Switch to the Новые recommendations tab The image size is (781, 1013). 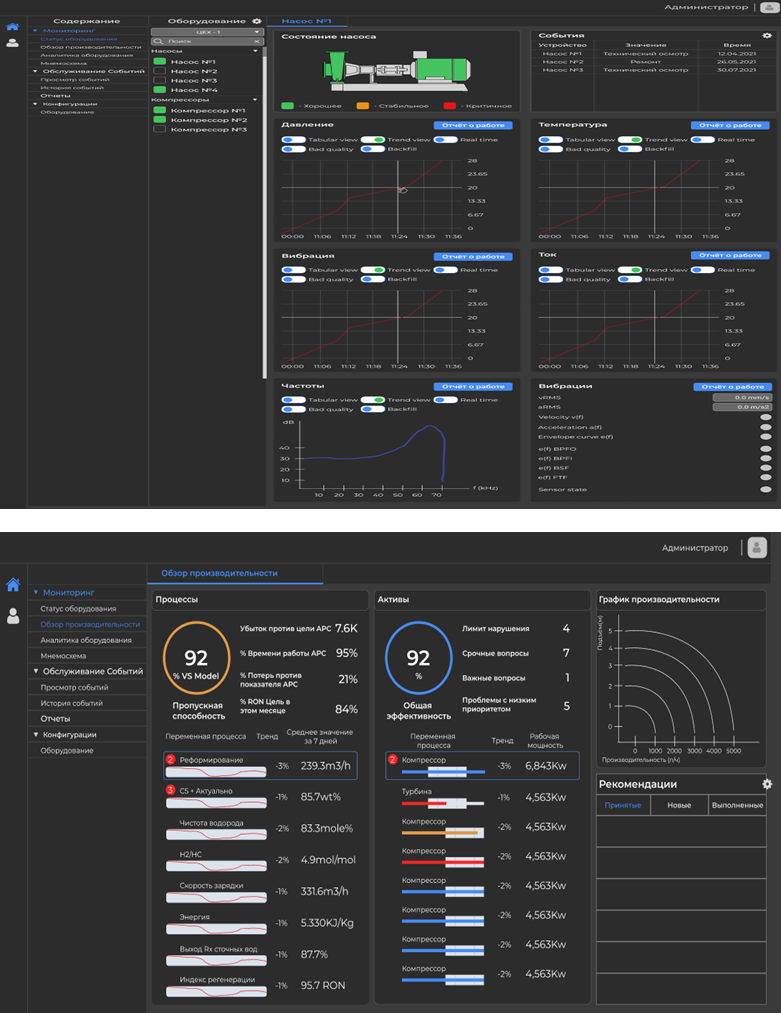point(679,805)
